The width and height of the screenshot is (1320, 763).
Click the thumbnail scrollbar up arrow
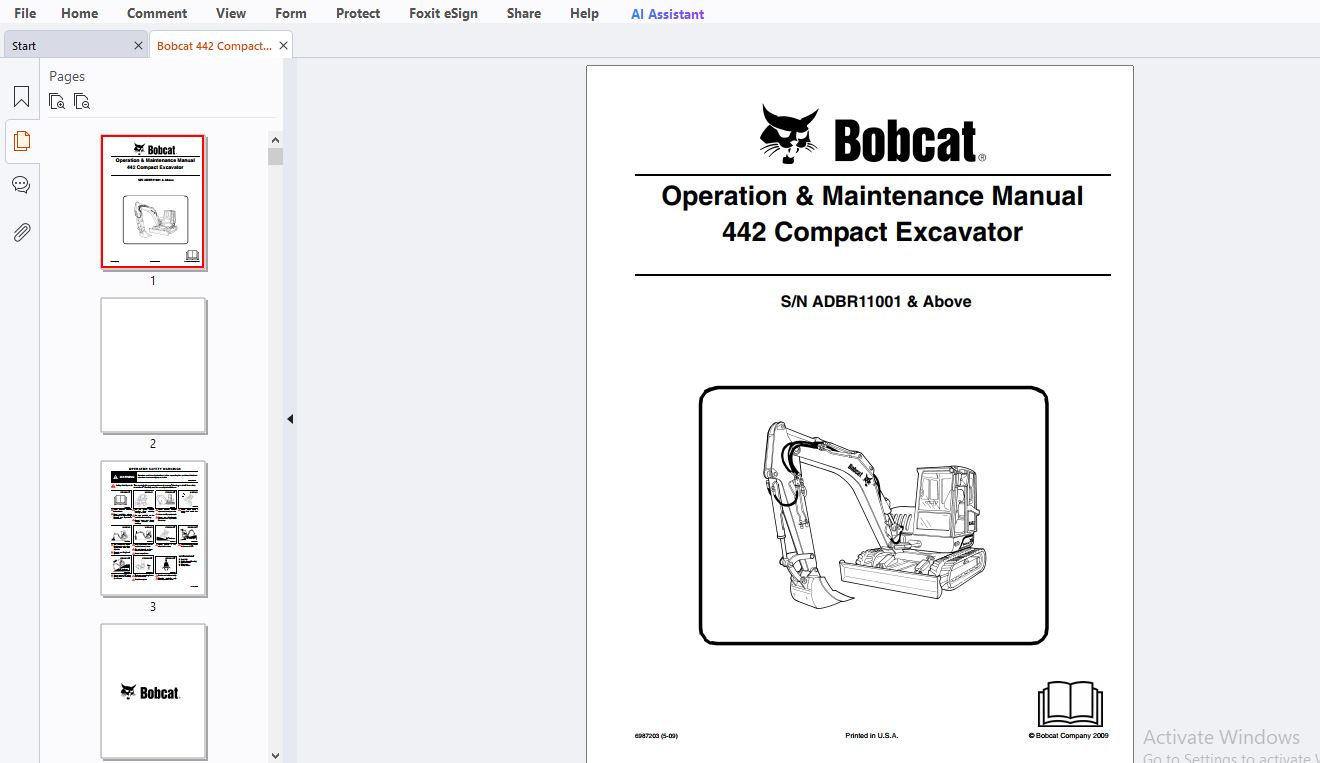275,139
